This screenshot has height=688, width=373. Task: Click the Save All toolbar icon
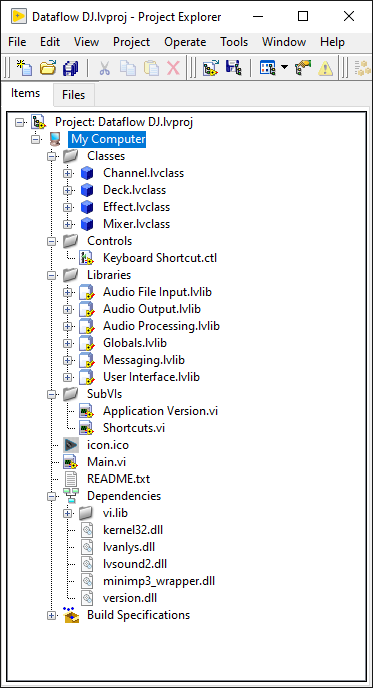tap(71, 68)
